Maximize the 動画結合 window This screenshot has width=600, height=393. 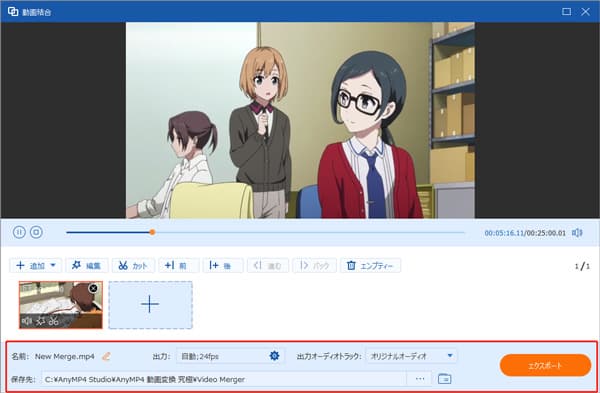point(566,12)
